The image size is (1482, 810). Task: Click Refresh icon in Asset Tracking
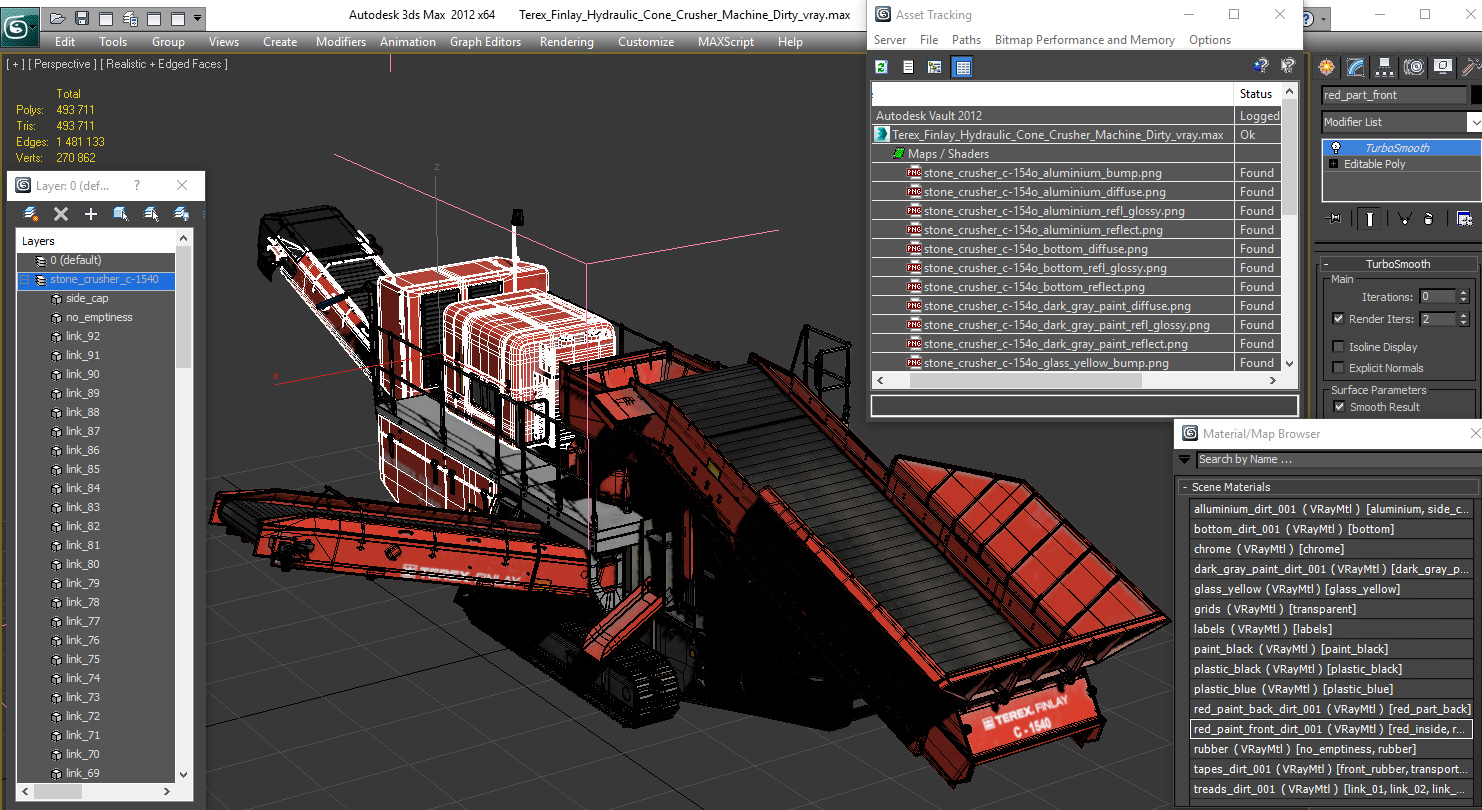click(881, 67)
